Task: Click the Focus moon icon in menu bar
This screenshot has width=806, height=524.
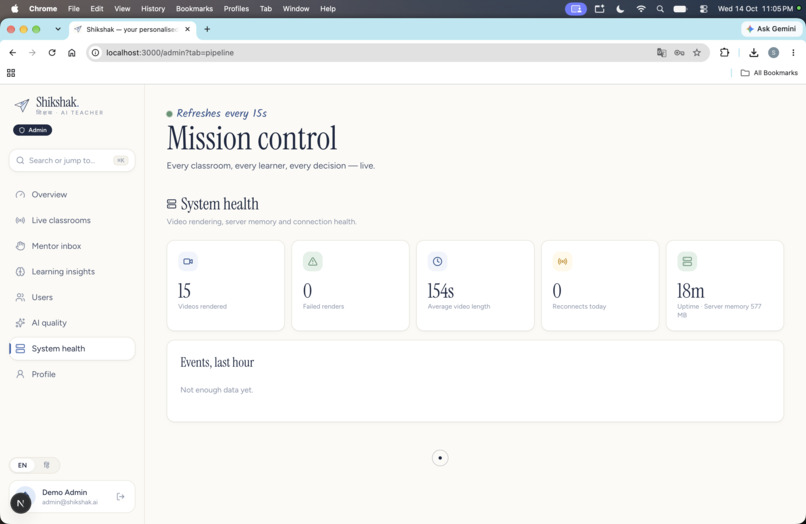Action: 620,9
